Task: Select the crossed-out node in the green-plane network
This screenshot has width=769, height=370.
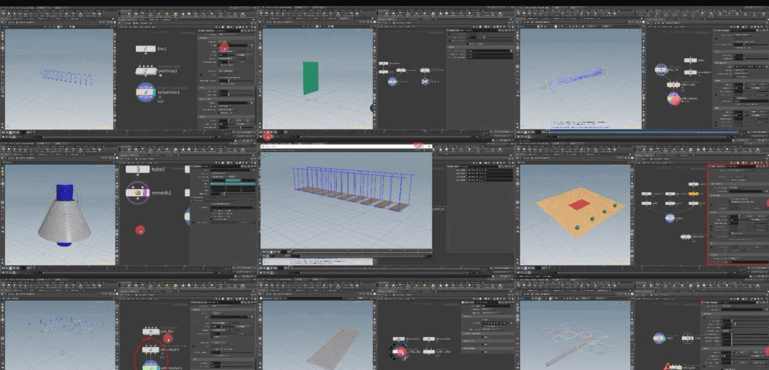Action: point(425,81)
